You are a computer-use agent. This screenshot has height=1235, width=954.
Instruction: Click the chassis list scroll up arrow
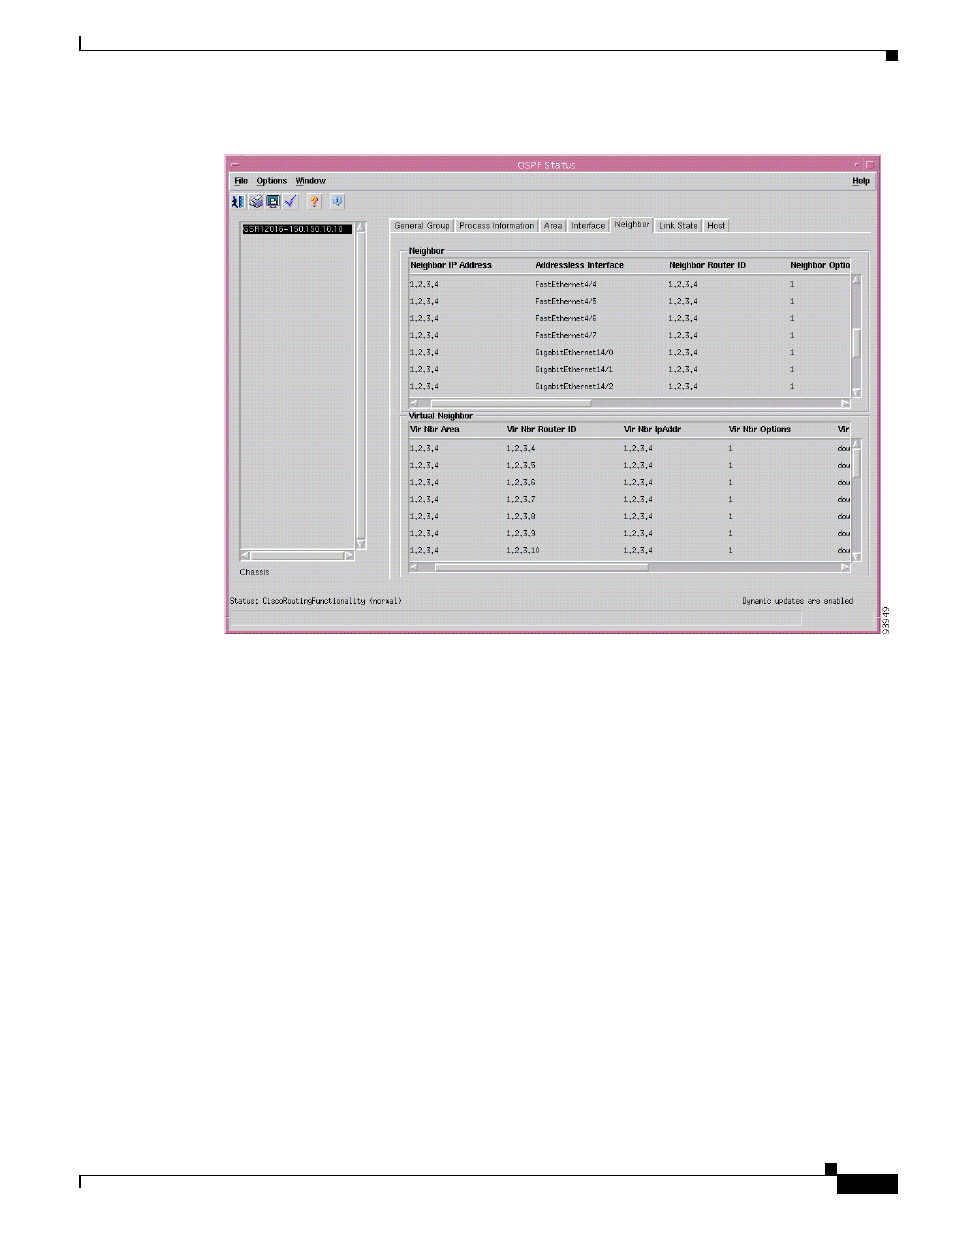(x=361, y=228)
